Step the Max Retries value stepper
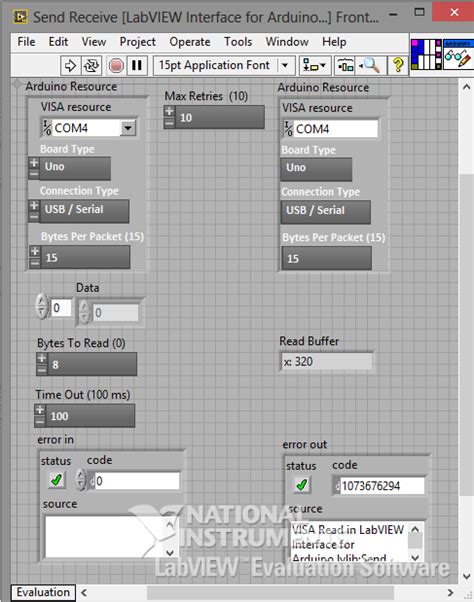474x602 pixels. 169,117
